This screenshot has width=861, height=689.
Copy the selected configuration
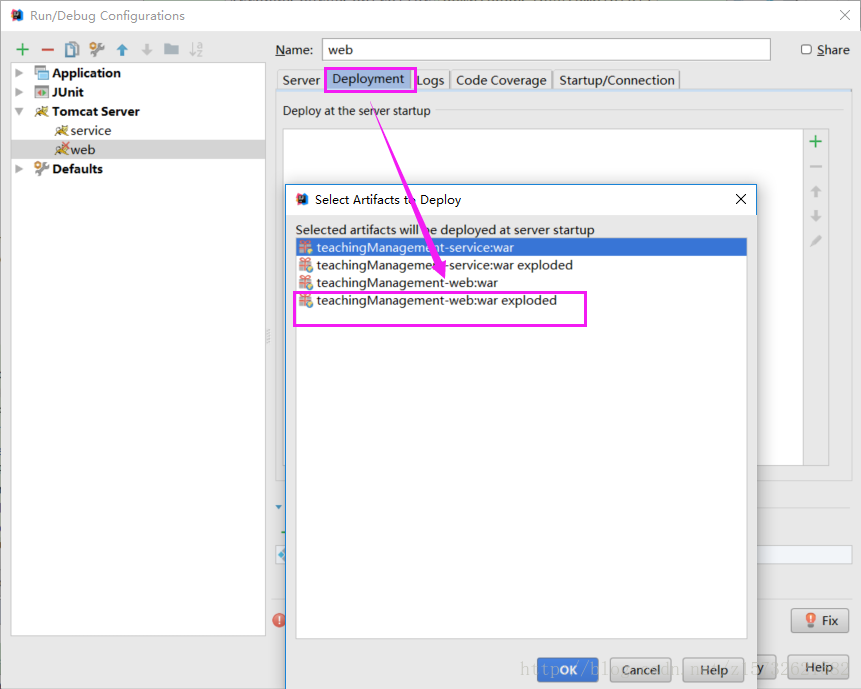[x=72, y=49]
